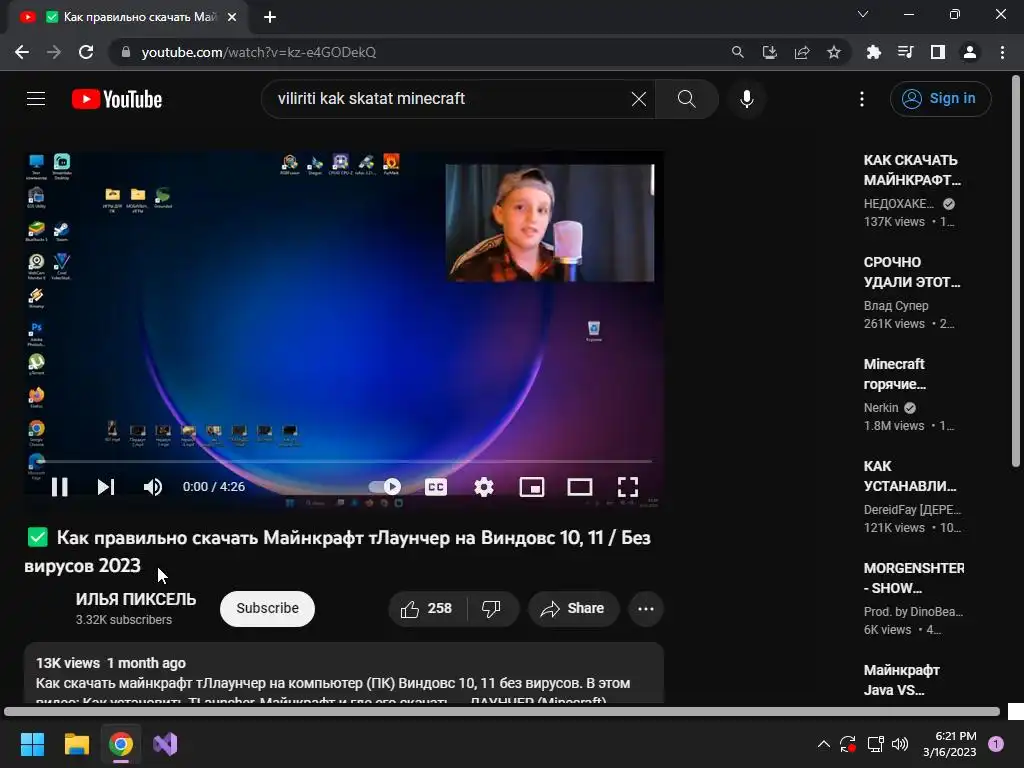
Task: Open taskbar volume control
Action: (x=900, y=743)
